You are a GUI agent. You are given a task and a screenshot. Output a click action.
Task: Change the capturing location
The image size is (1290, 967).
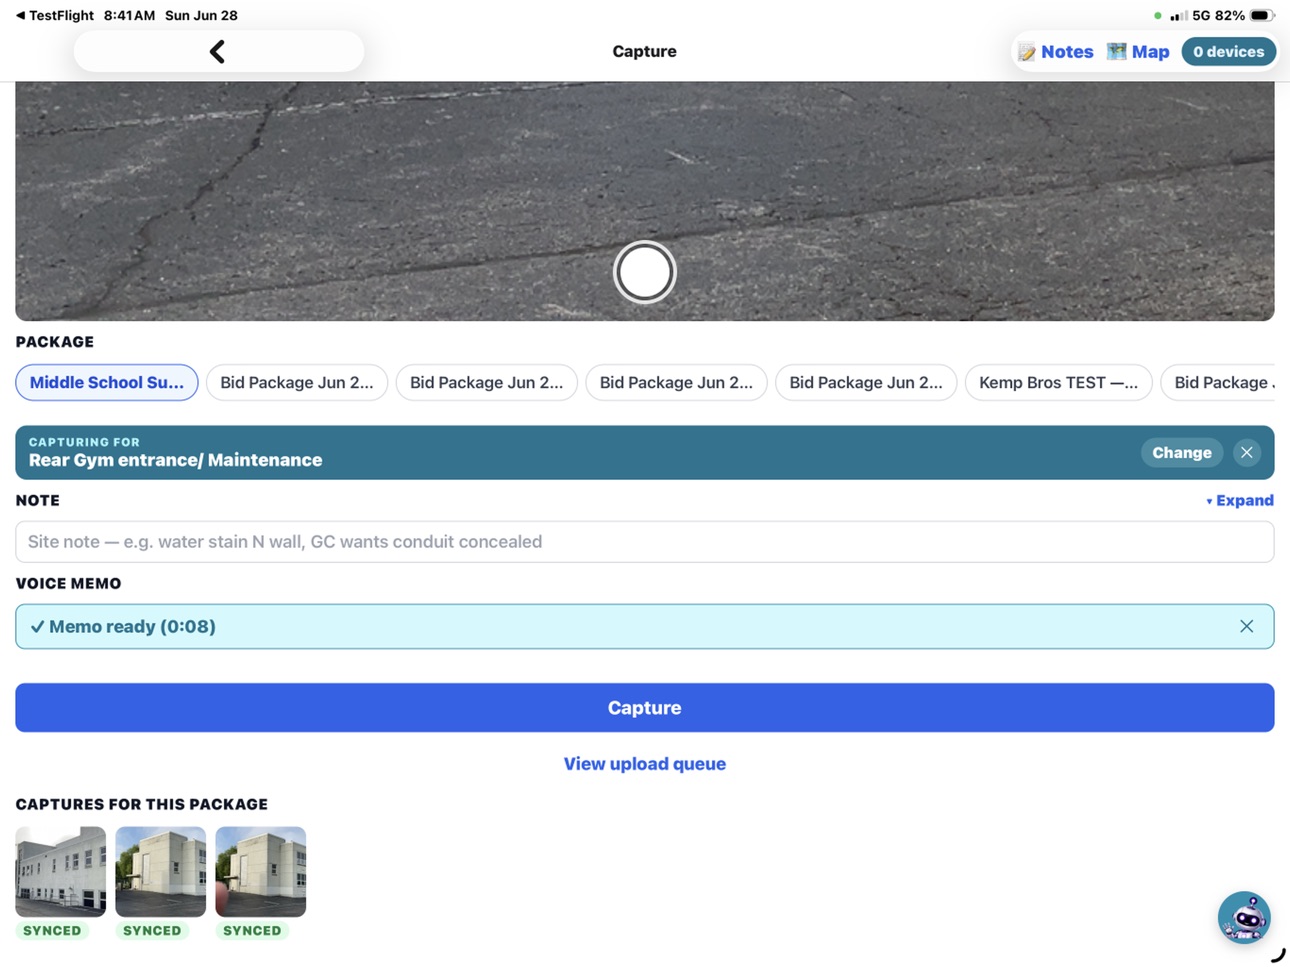click(1181, 453)
